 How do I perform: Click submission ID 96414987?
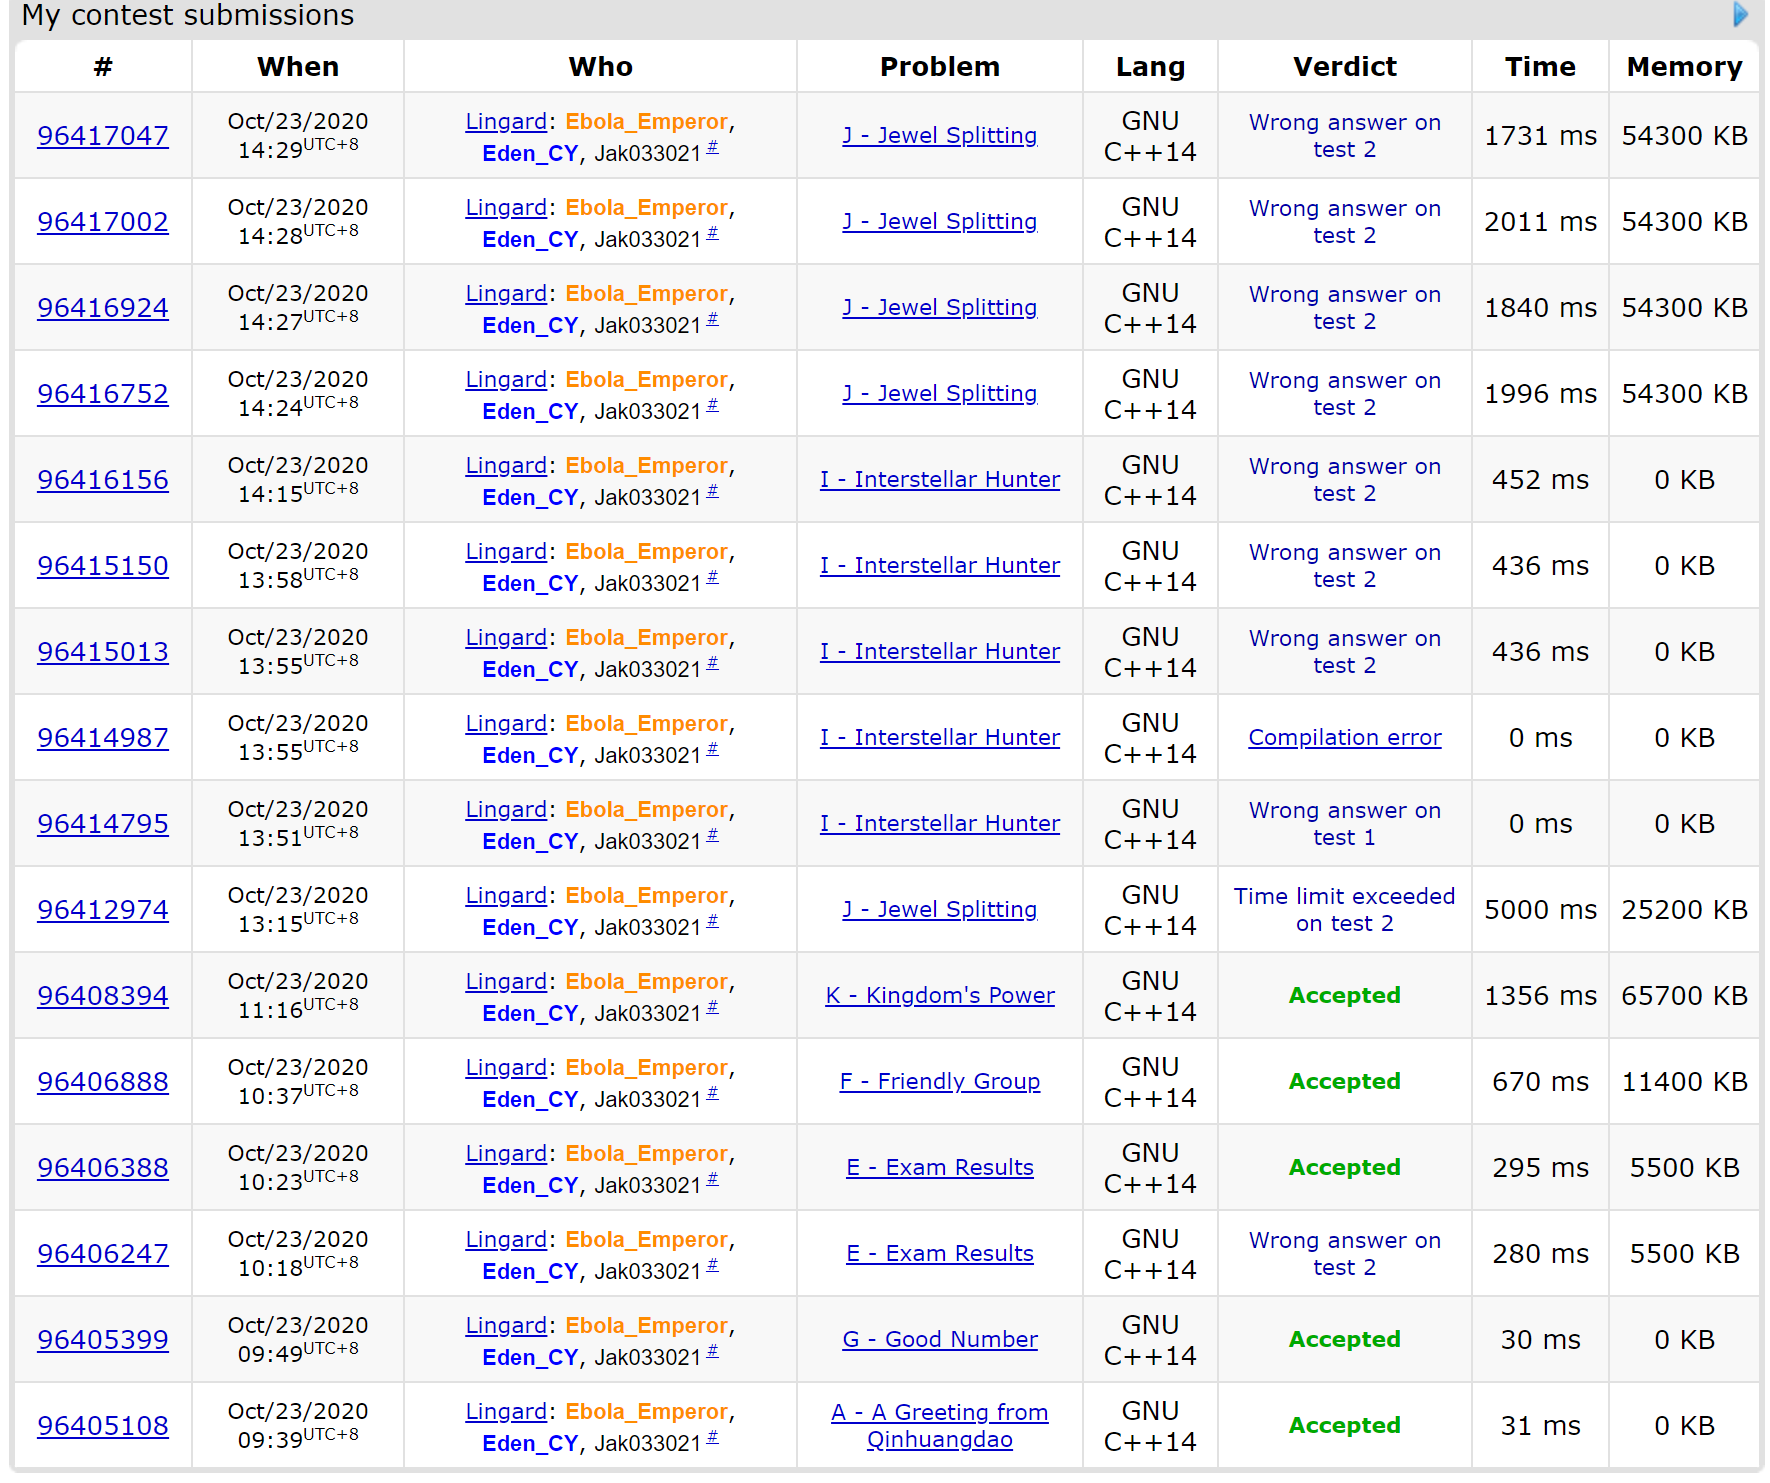[x=103, y=738]
